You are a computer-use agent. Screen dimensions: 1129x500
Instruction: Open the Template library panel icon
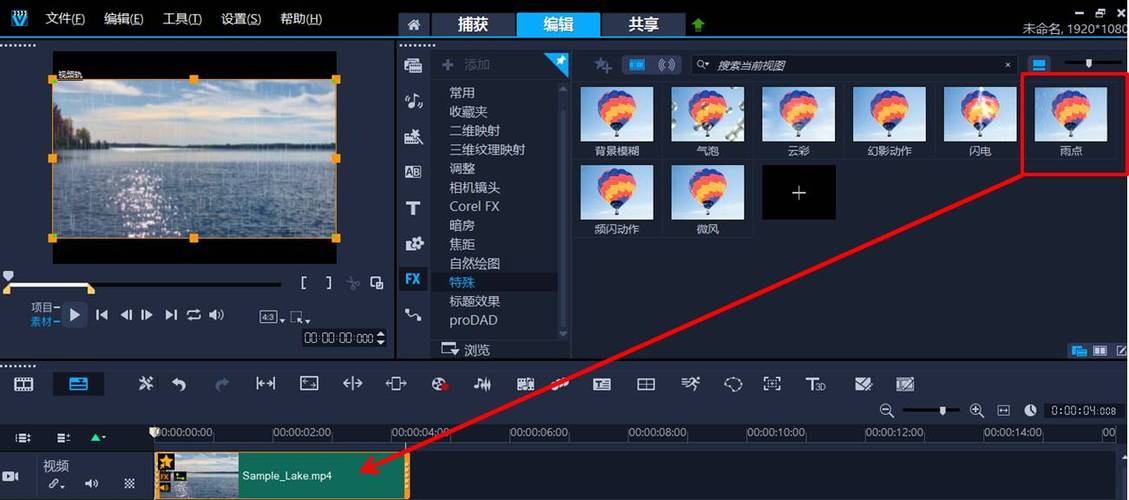tap(413, 136)
